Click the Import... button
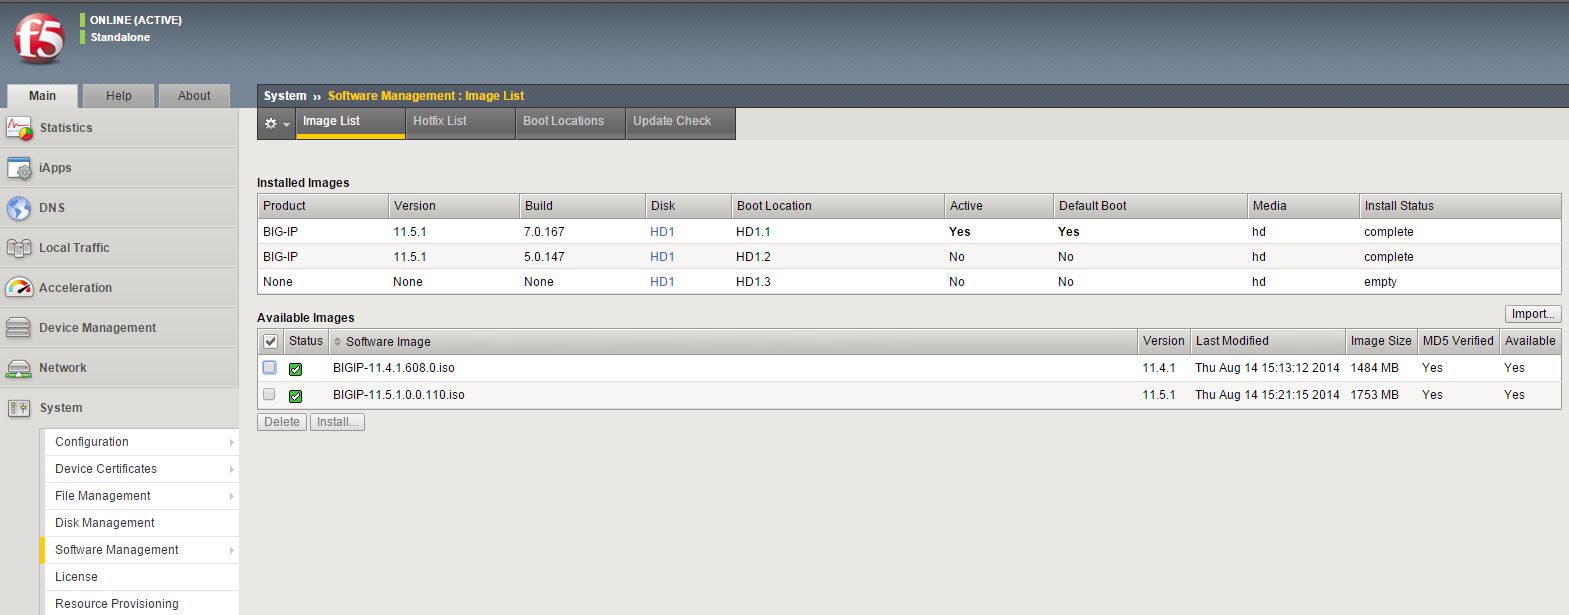Screen dimensions: 1569x615 [x=1532, y=314]
